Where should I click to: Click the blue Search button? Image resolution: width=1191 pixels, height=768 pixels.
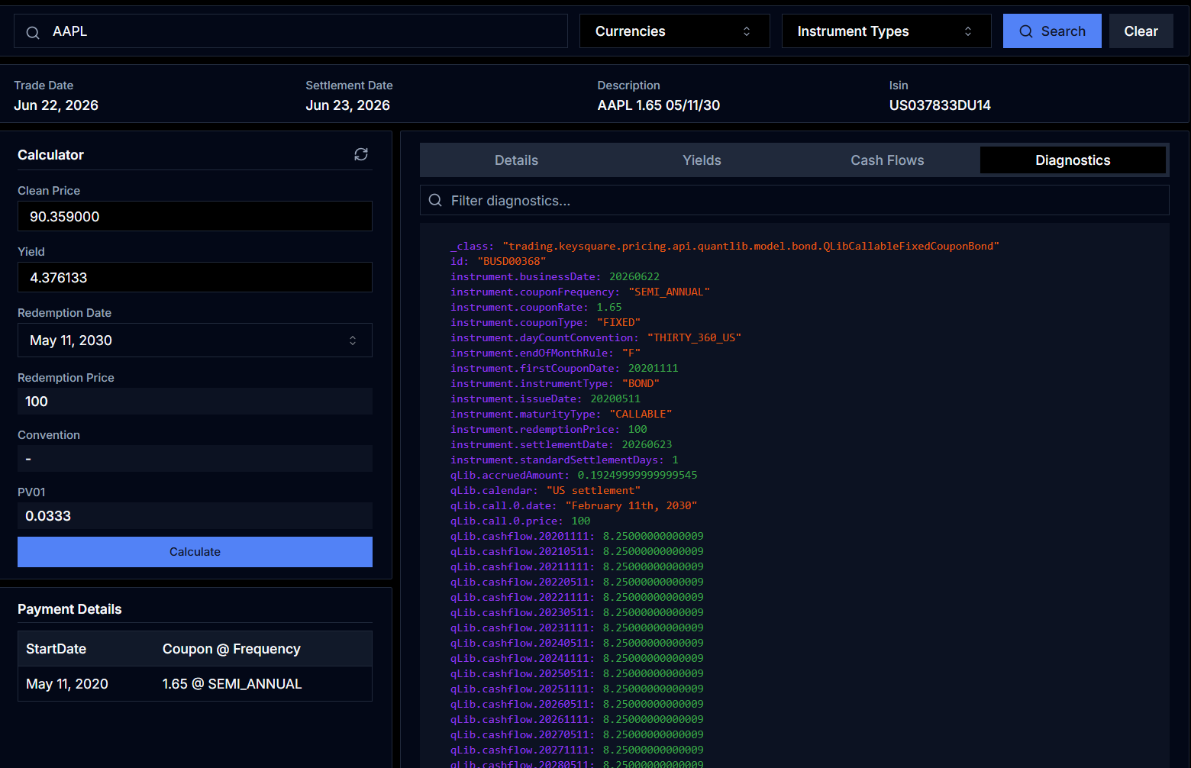1052,31
